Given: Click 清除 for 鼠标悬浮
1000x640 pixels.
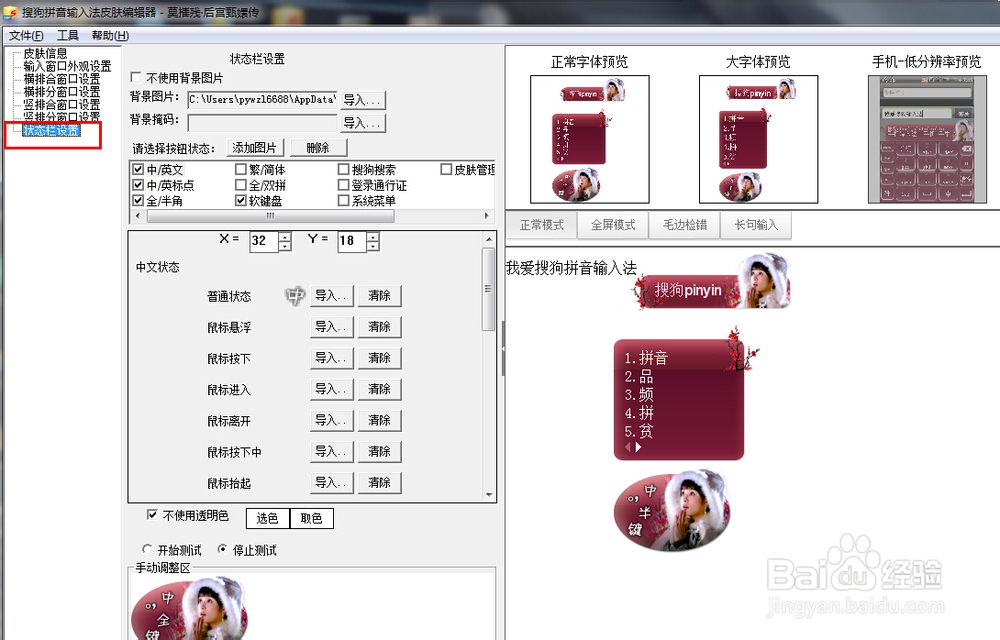Looking at the screenshot, I should tap(379, 327).
